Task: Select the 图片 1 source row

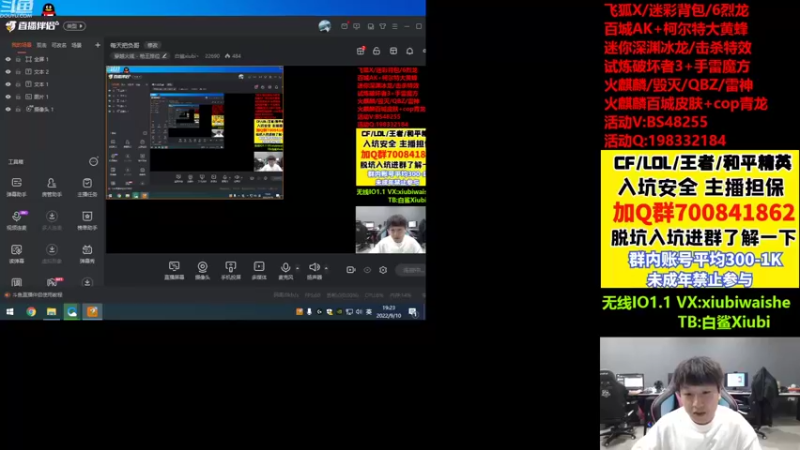Action: coord(53,96)
